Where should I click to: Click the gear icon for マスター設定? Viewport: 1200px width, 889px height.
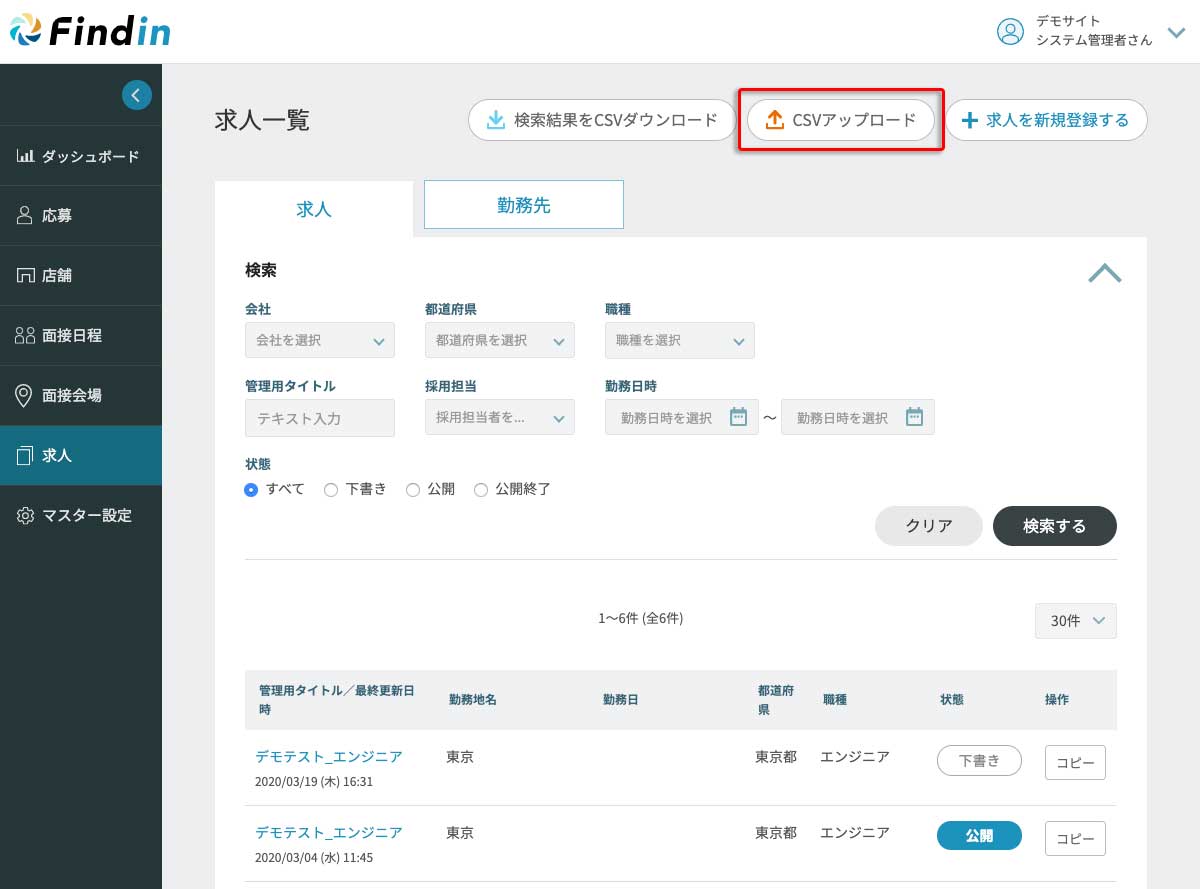coord(26,516)
